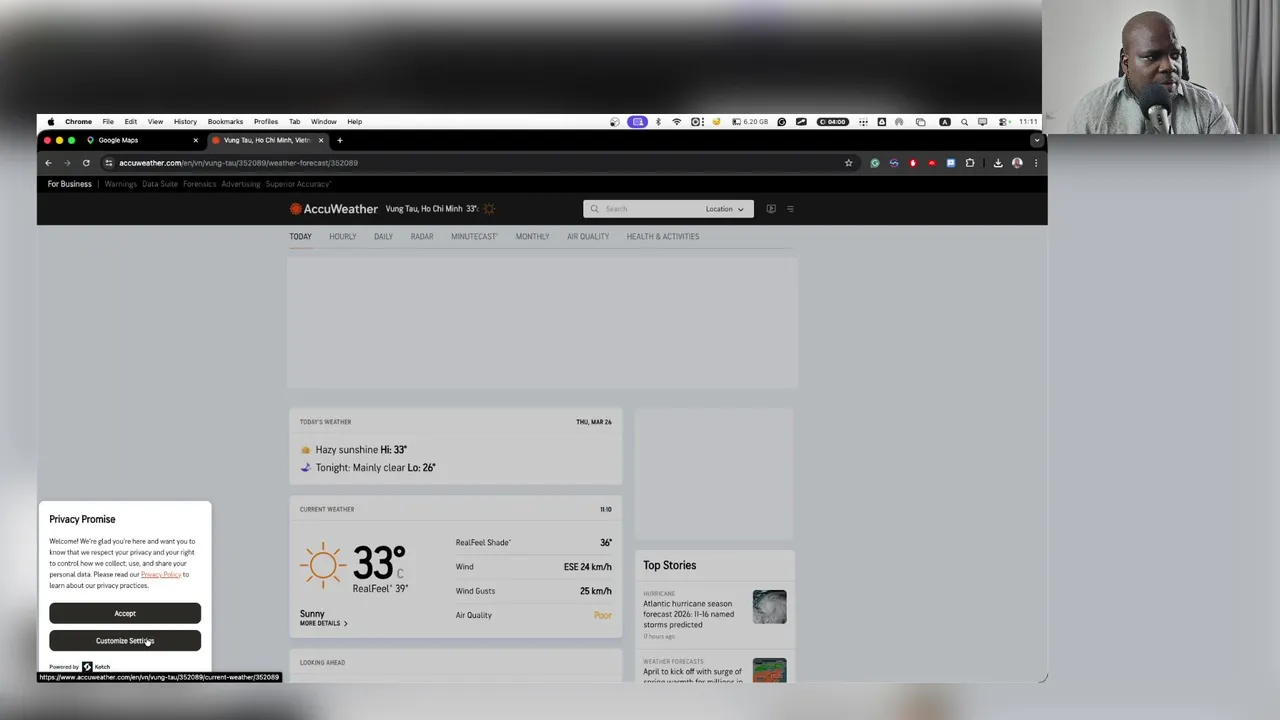Close the Vung Tau AccuWeather tab
The image size is (1280, 720).
[x=320, y=140]
